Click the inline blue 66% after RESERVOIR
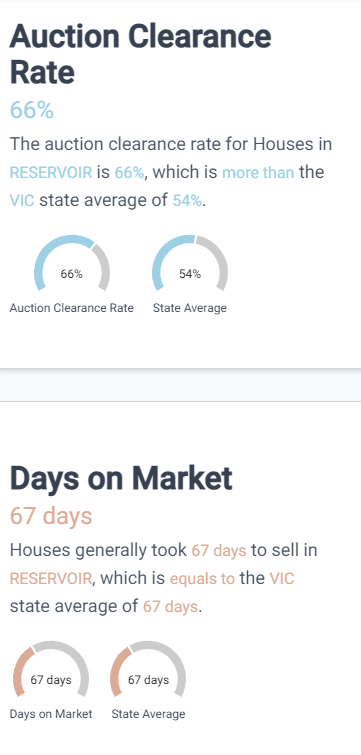 pyautogui.click(x=129, y=172)
